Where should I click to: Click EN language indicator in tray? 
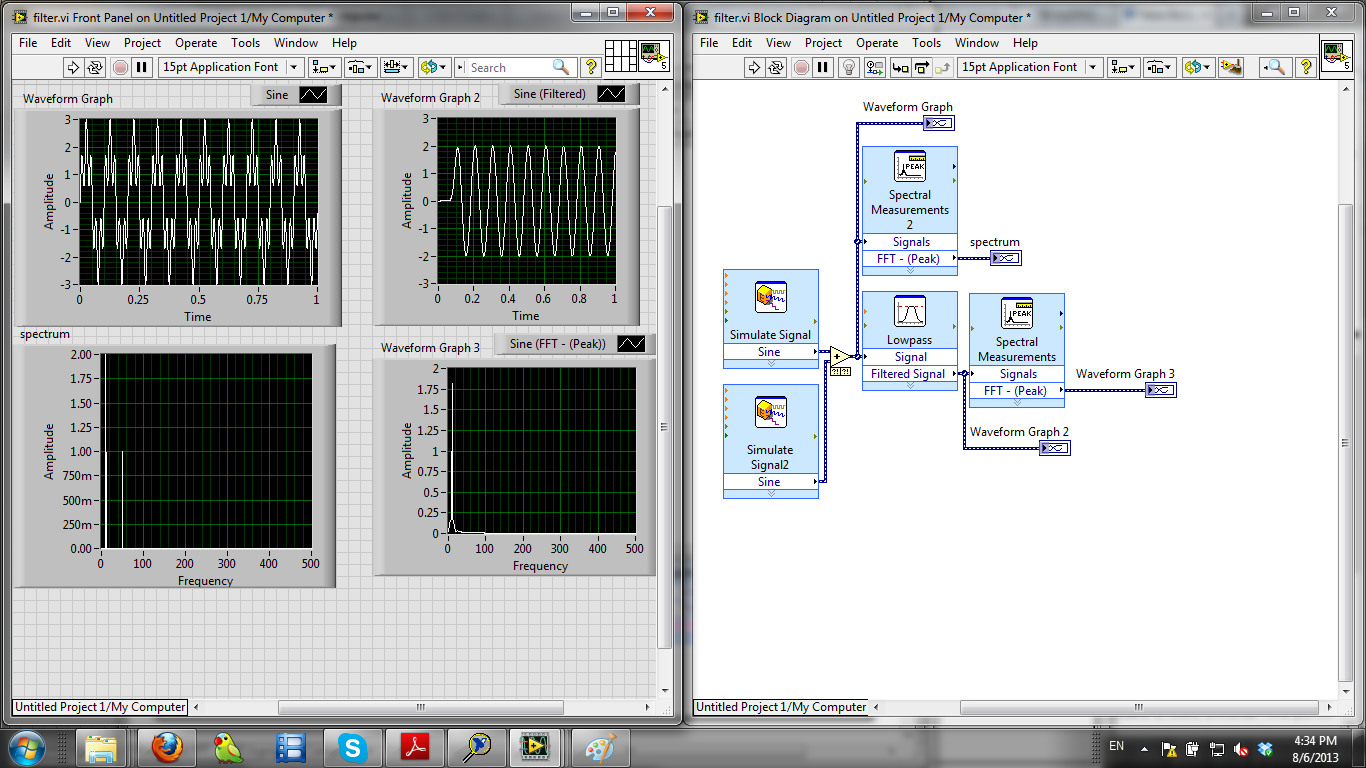(1117, 746)
